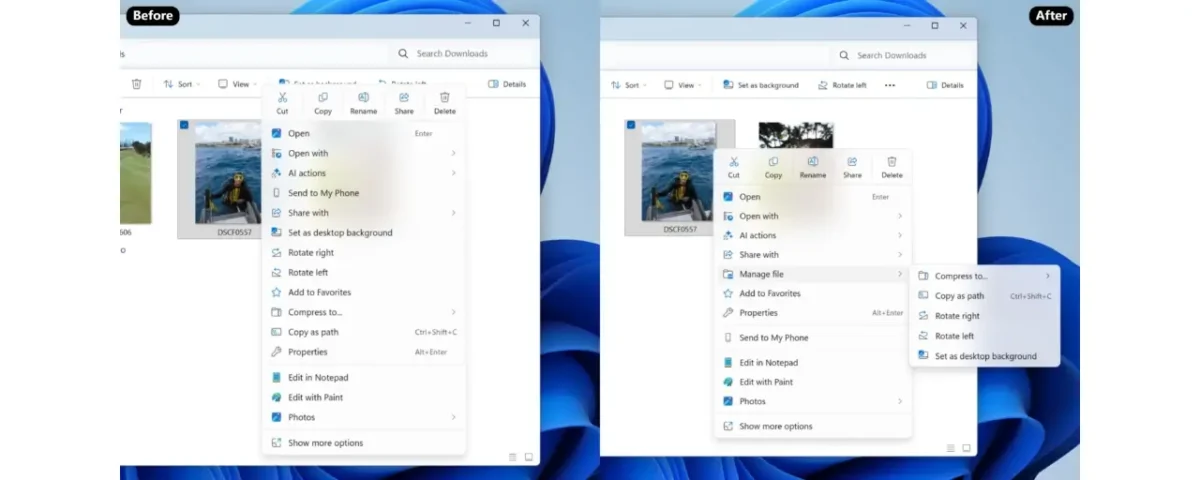Click the list view icon at the bottom of the Before window
Viewport: 1200px width, 480px height.
pyautogui.click(x=513, y=457)
